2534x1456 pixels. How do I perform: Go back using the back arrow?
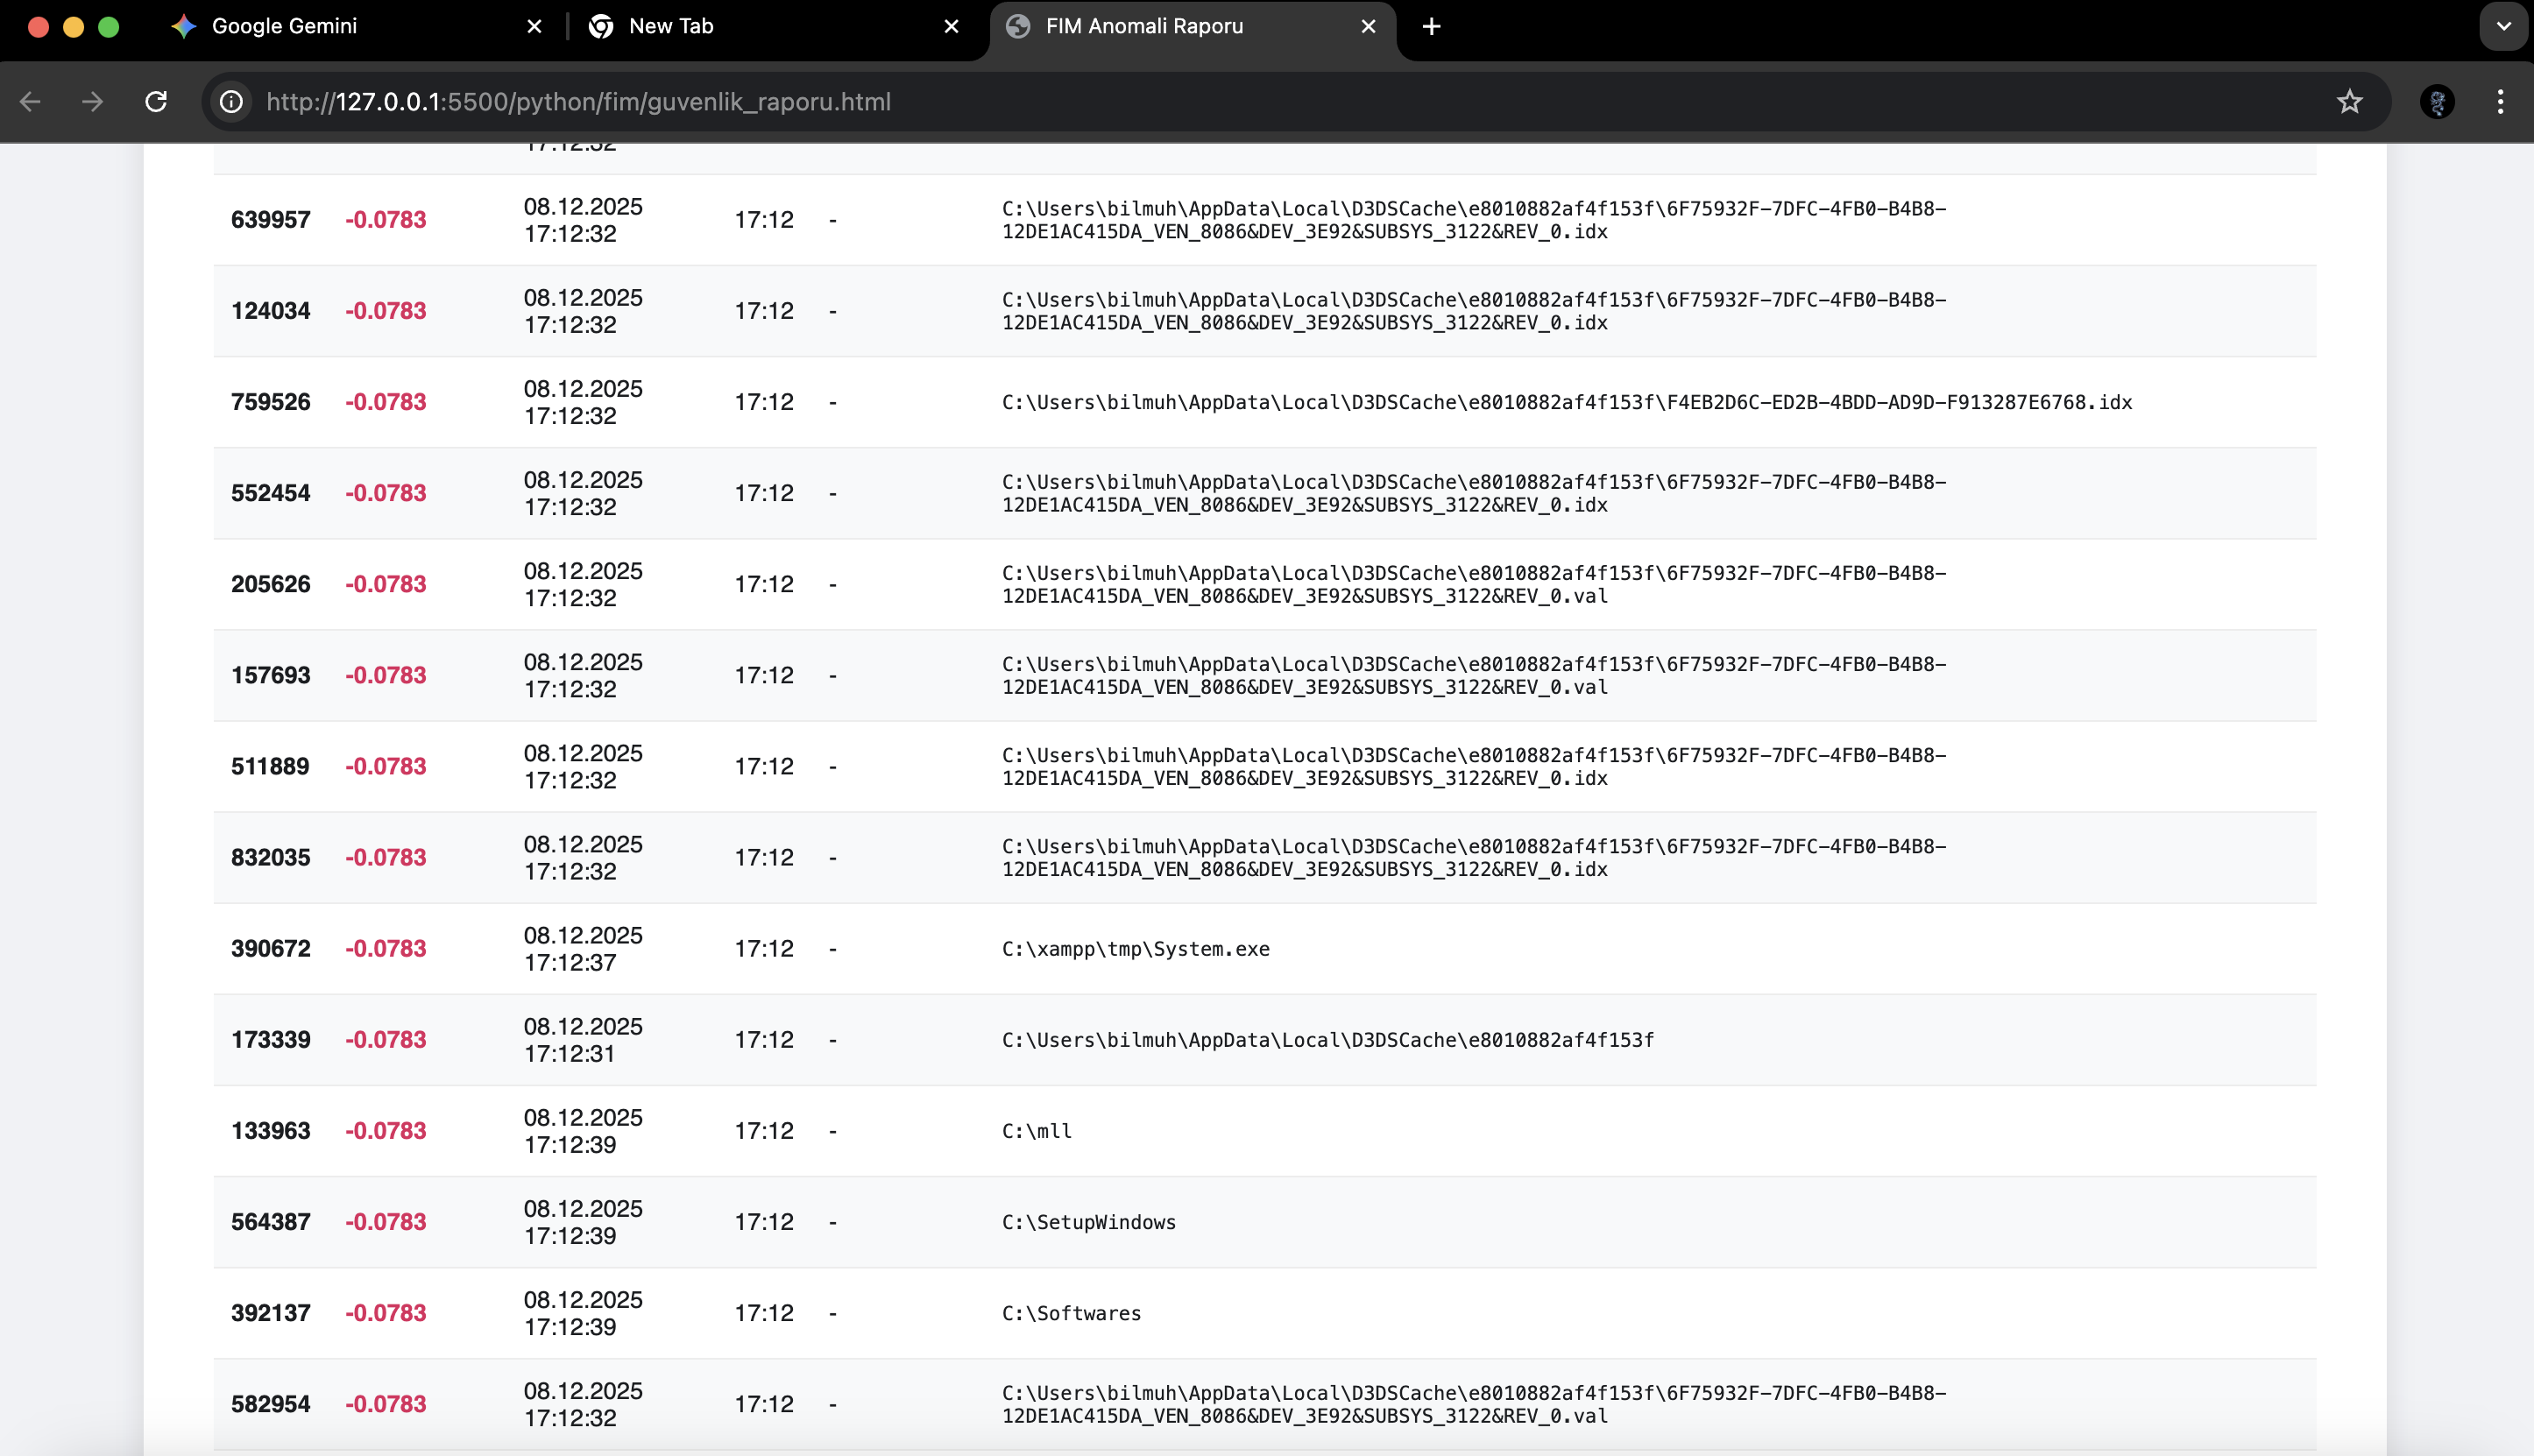[31, 102]
